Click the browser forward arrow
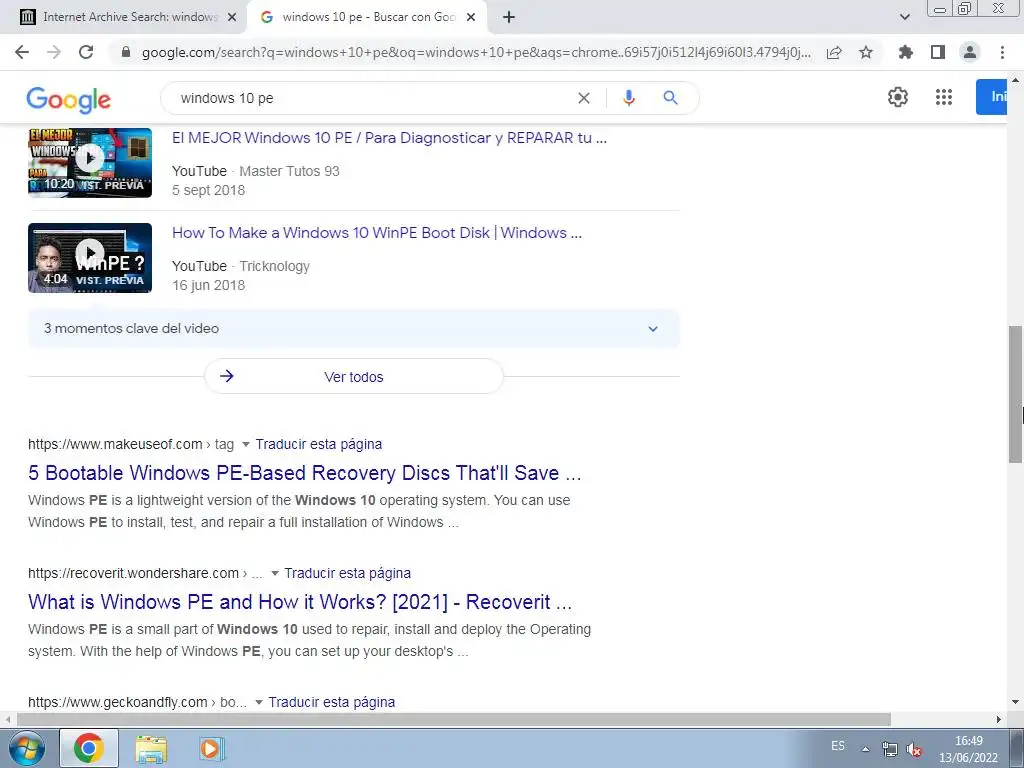 click(x=54, y=52)
